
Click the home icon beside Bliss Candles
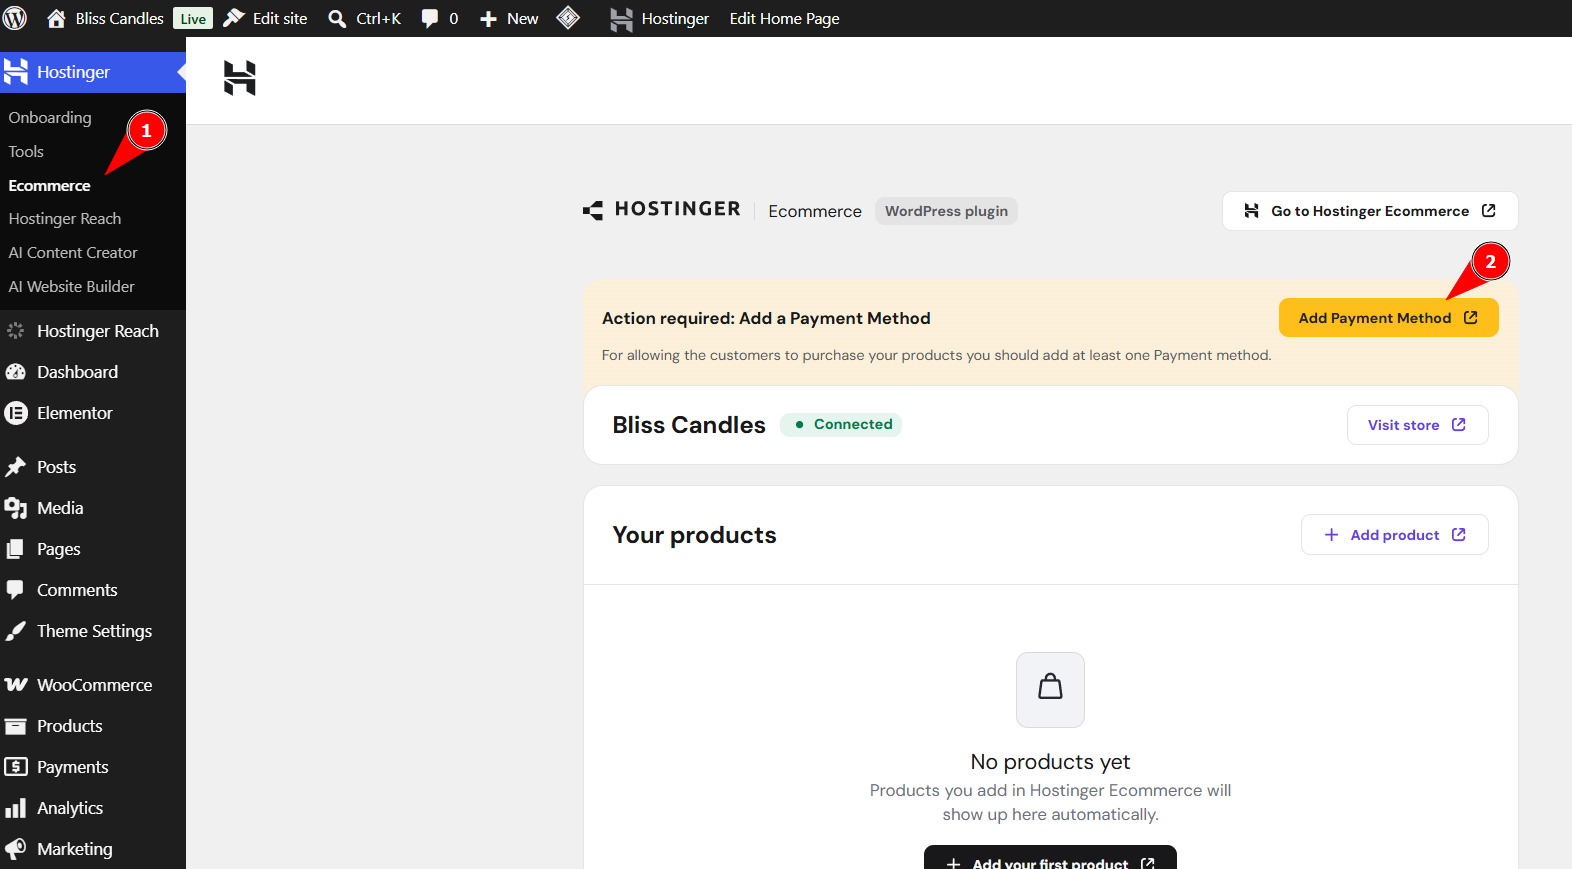[56, 18]
